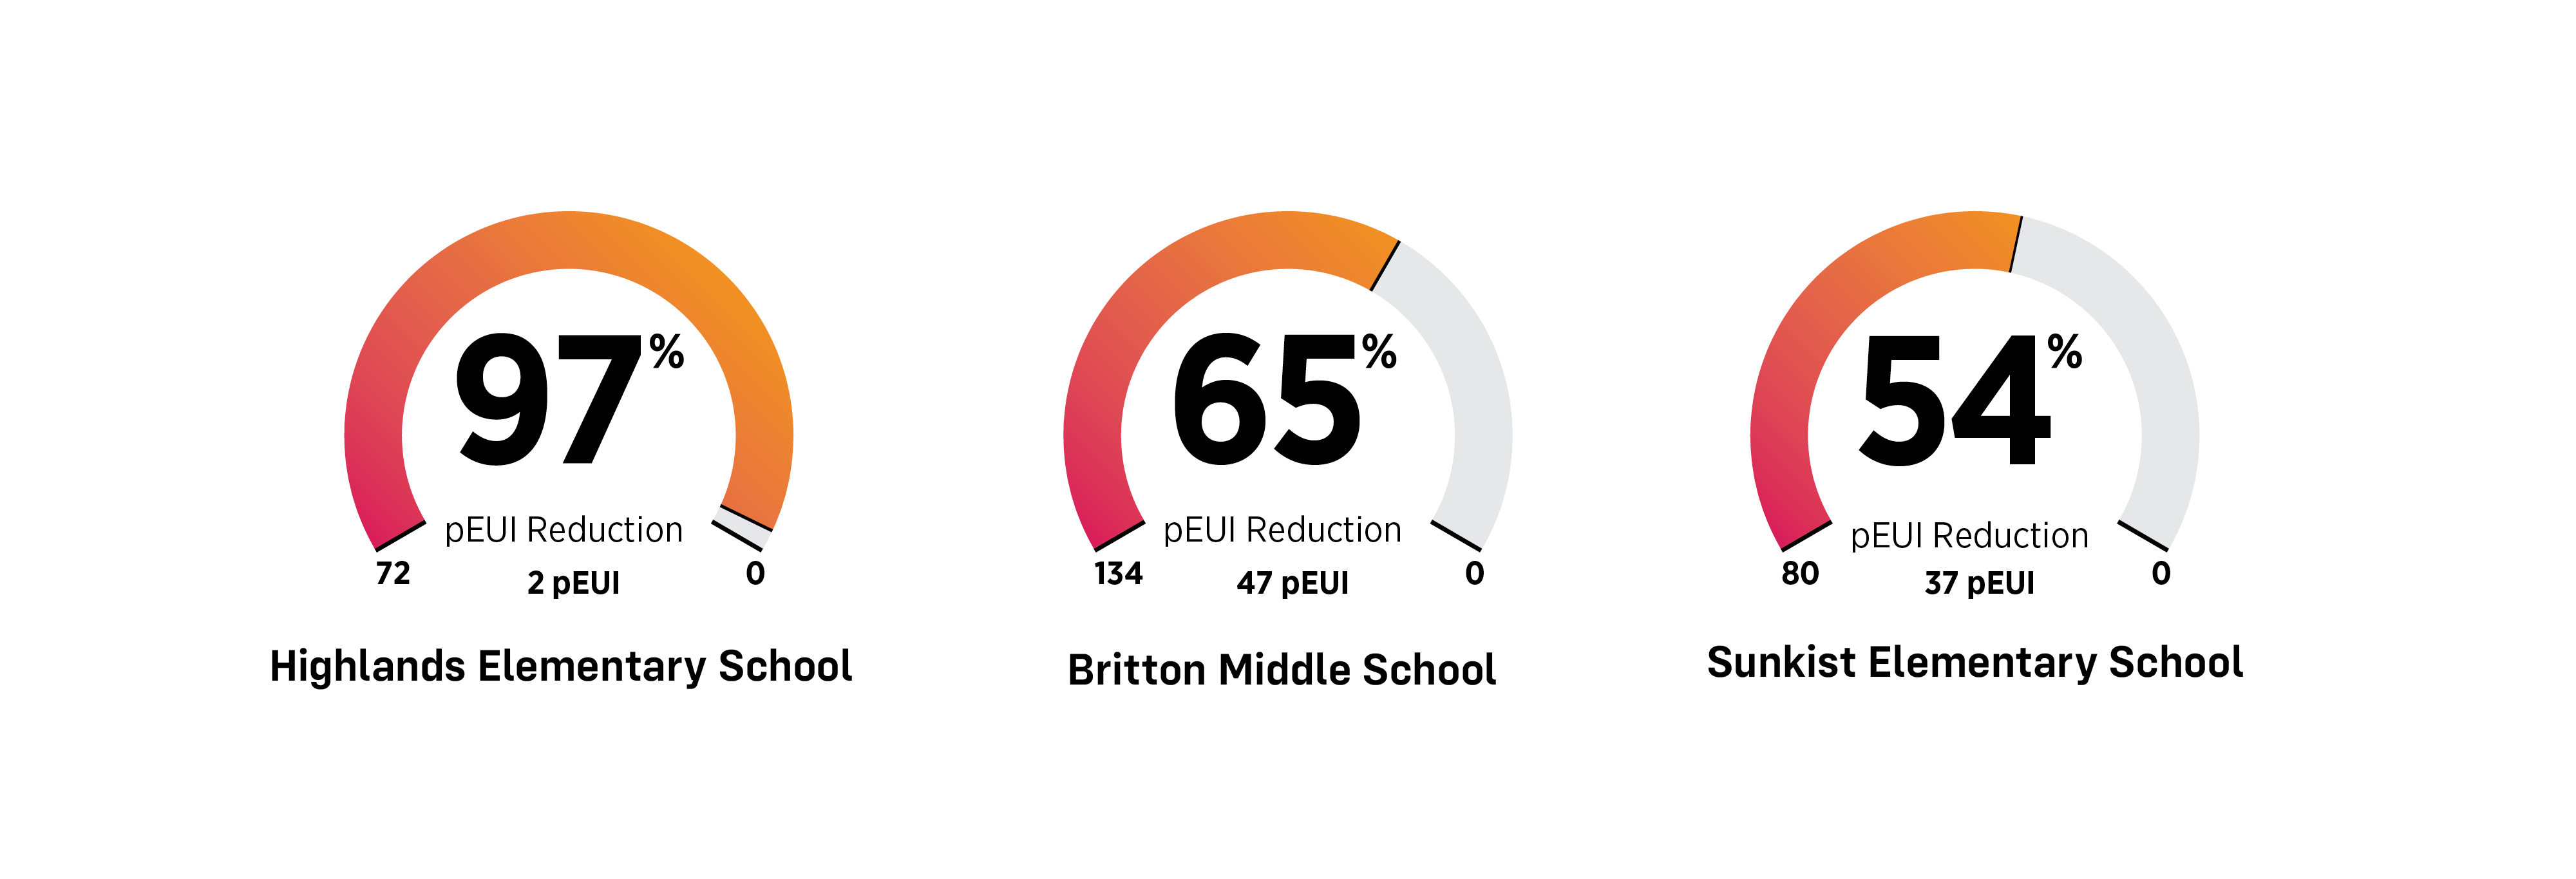
Task: Click the "47 pEUI" label under Britton
Action: coord(1292,583)
